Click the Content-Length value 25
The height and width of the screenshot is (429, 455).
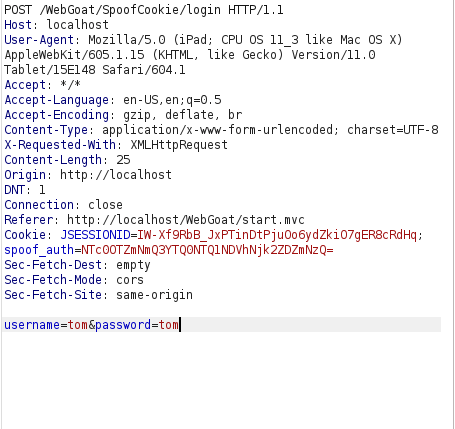[123, 160]
